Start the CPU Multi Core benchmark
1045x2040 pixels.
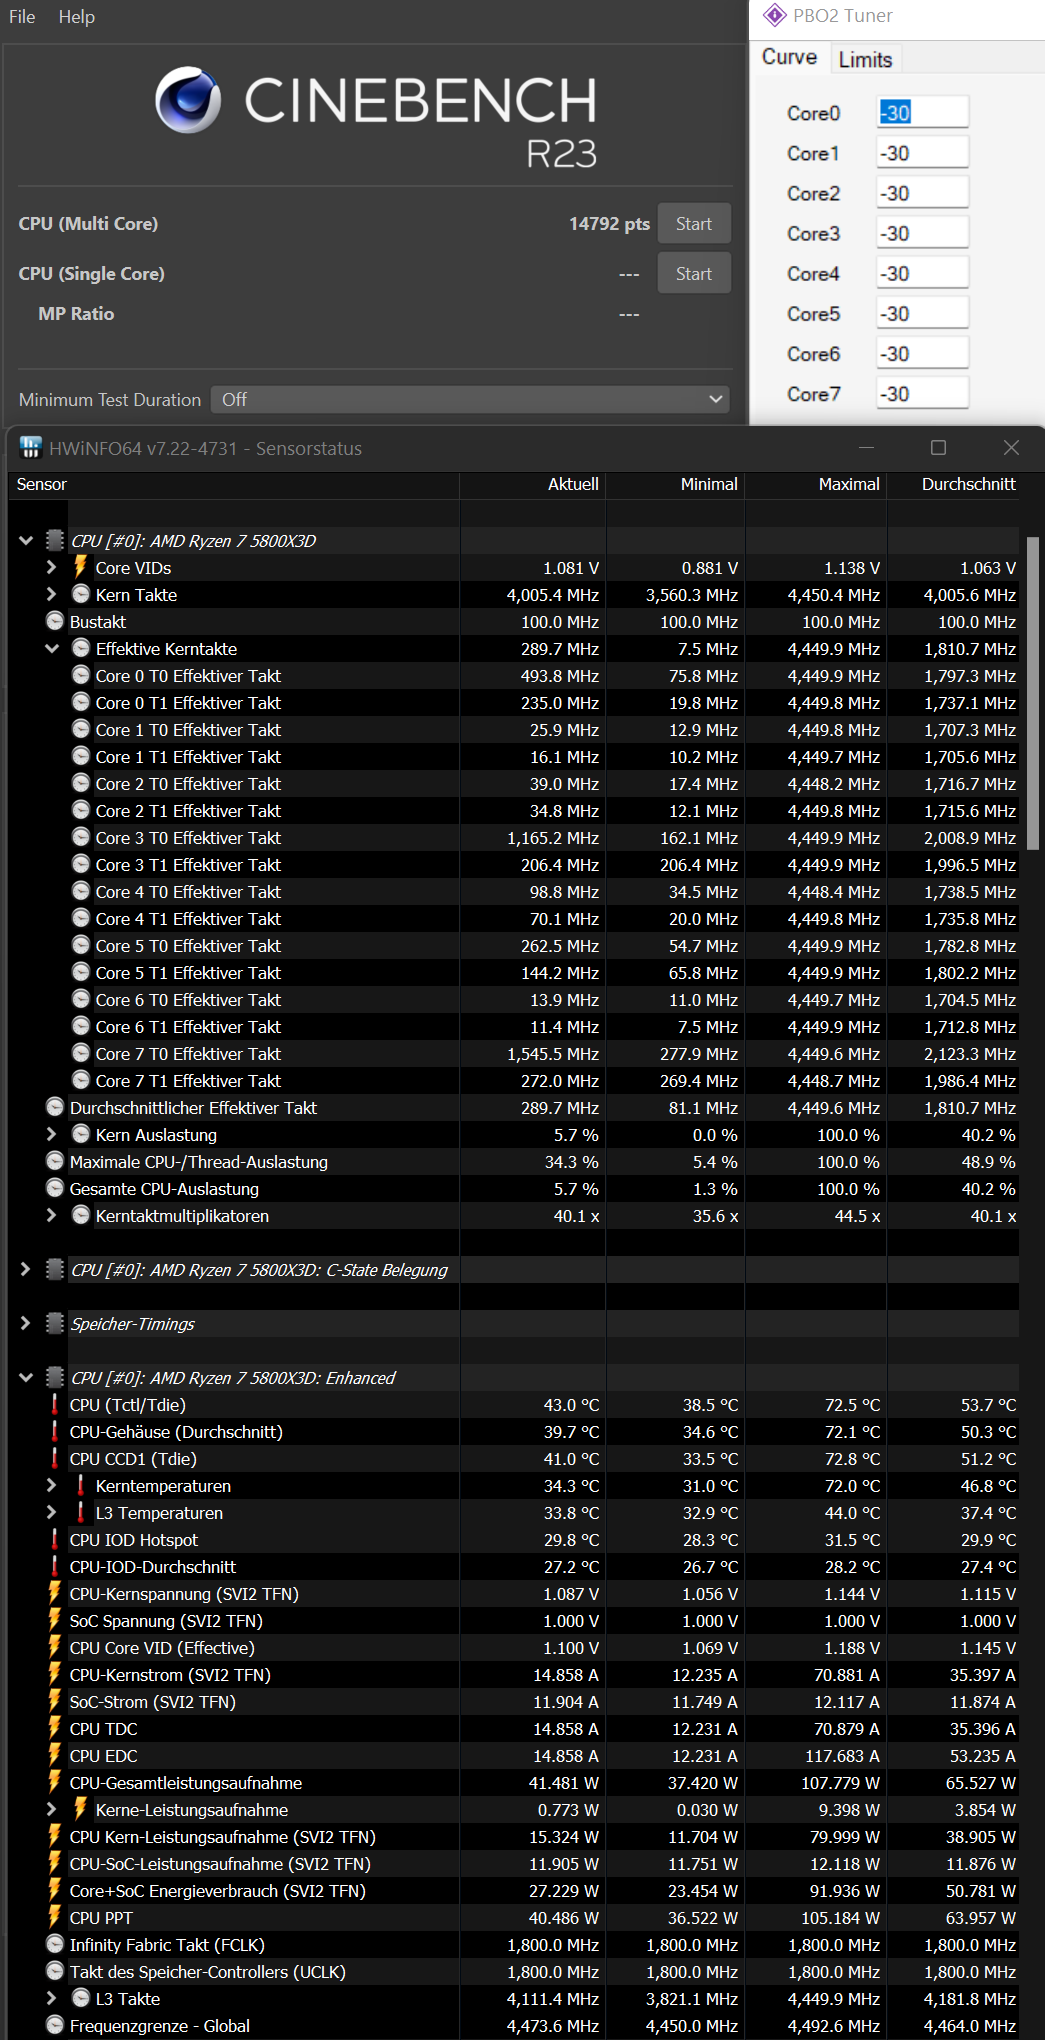pos(694,224)
